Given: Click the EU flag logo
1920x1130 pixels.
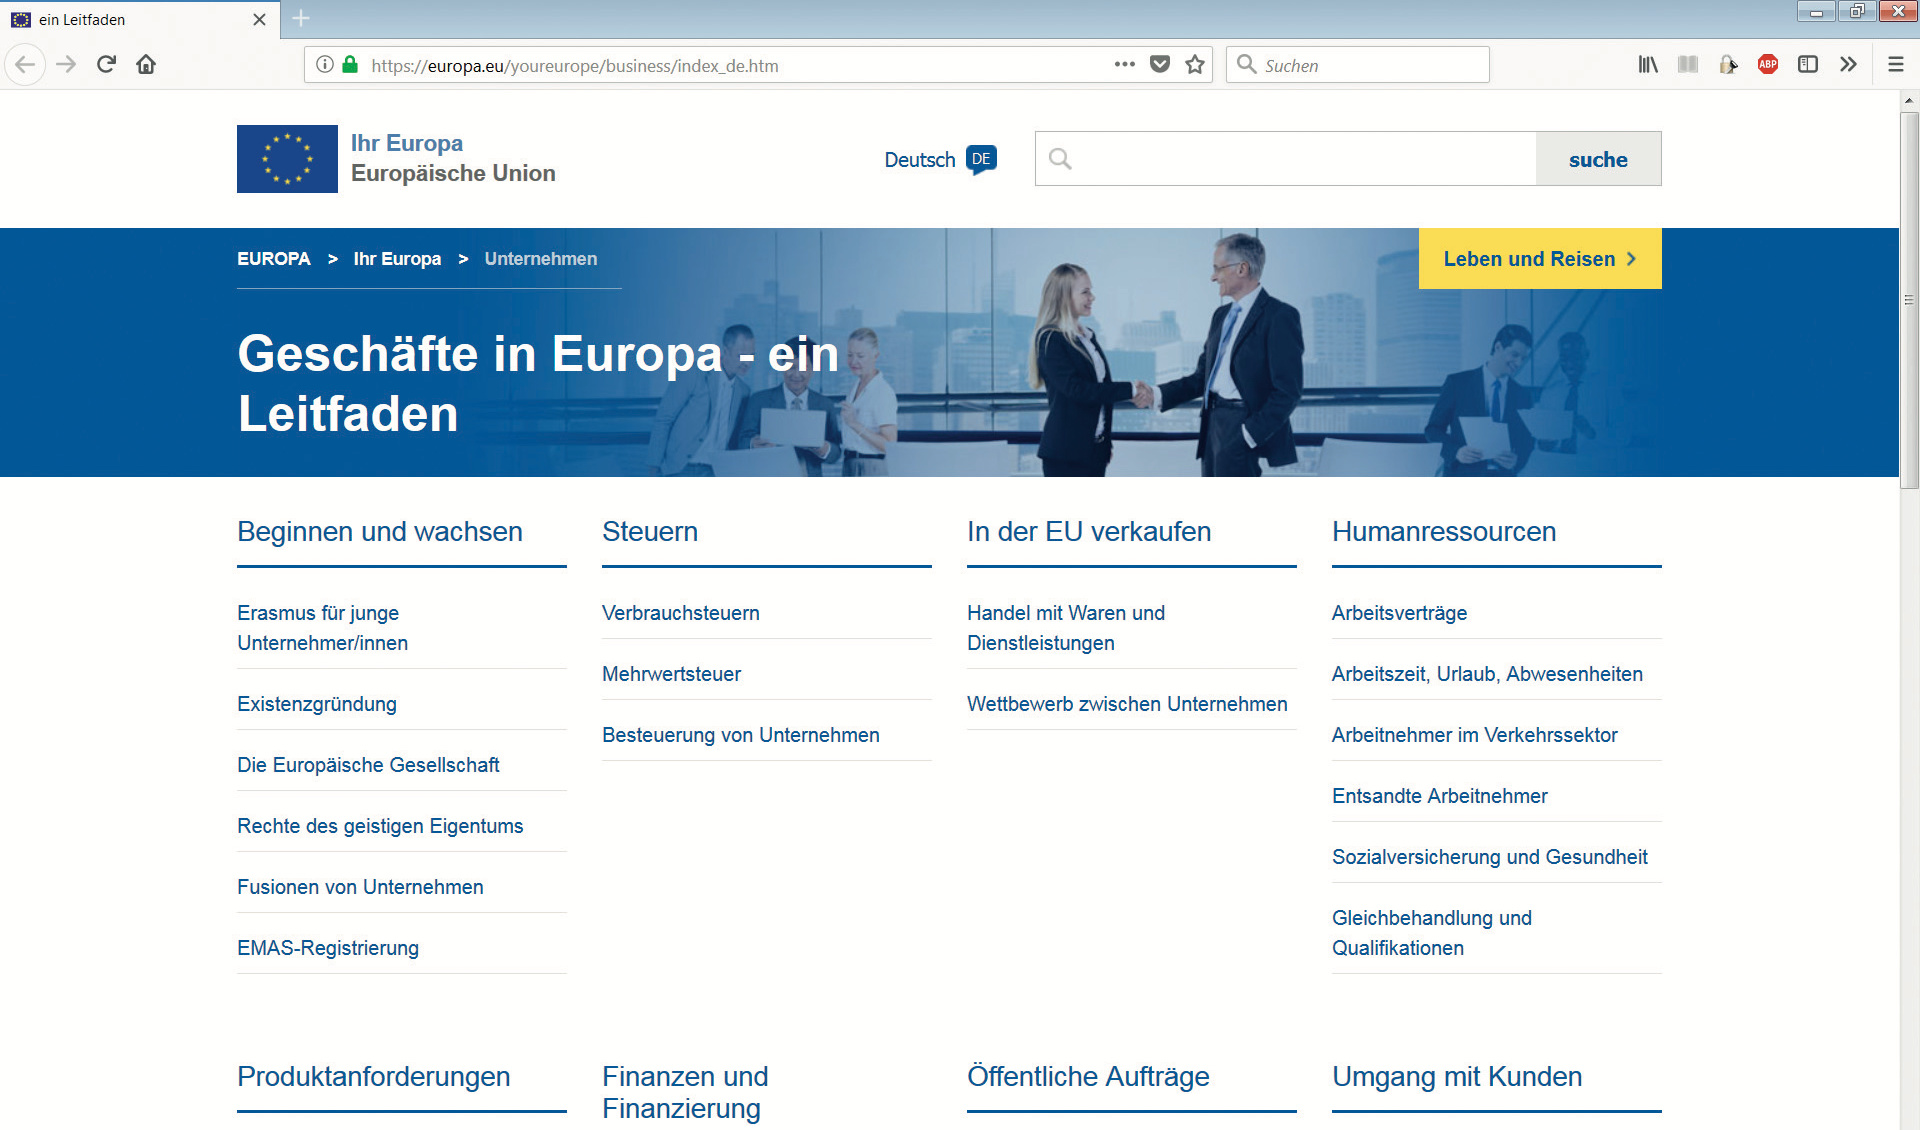Looking at the screenshot, I should (287, 159).
